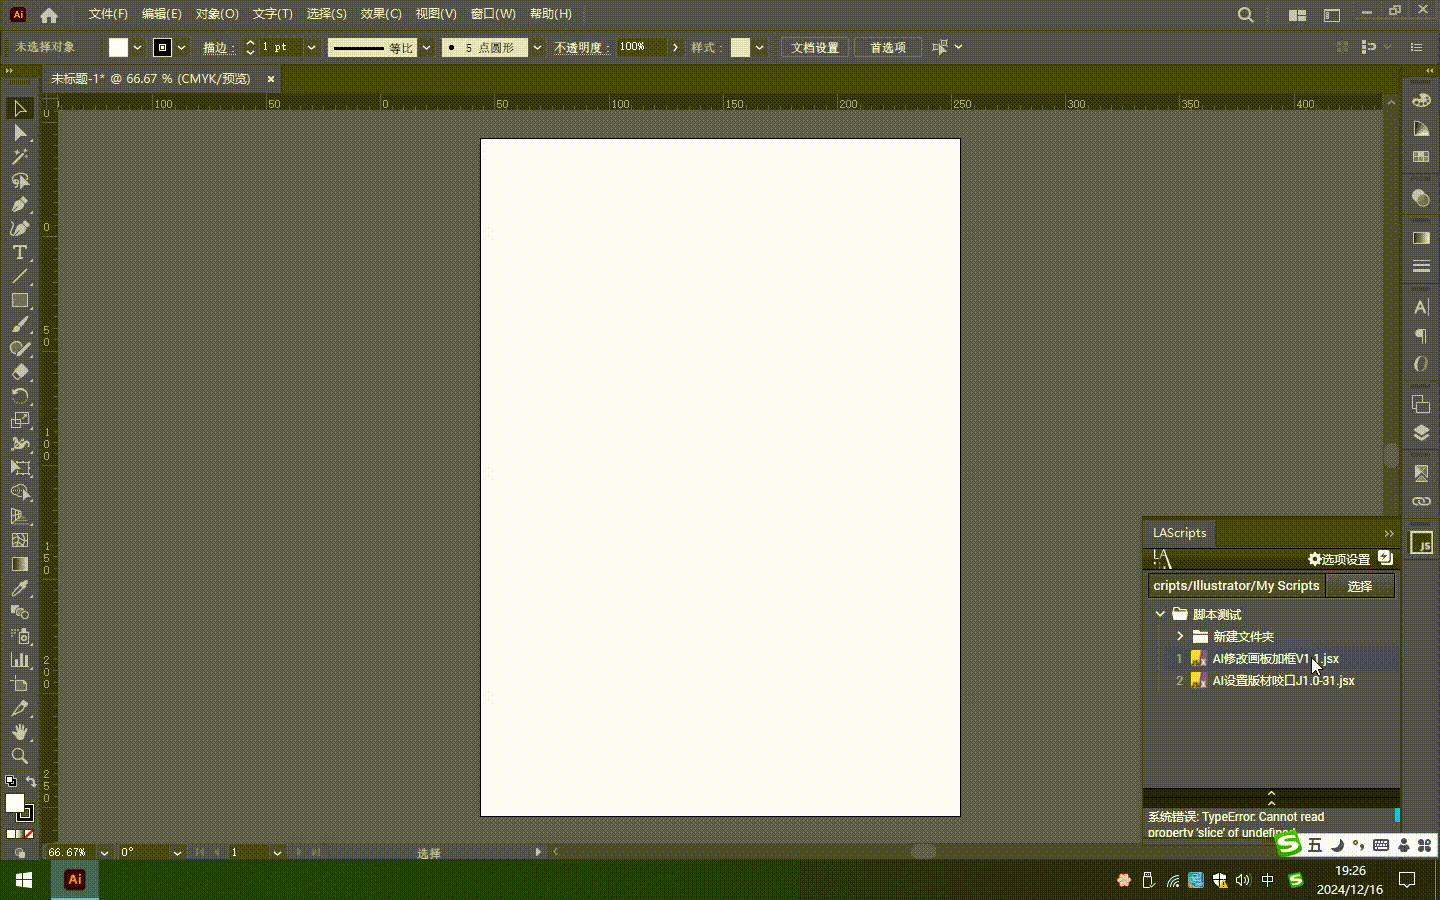1440x900 pixels.
Task: Select the Direct Selection tool
Action: pos(19,132)
